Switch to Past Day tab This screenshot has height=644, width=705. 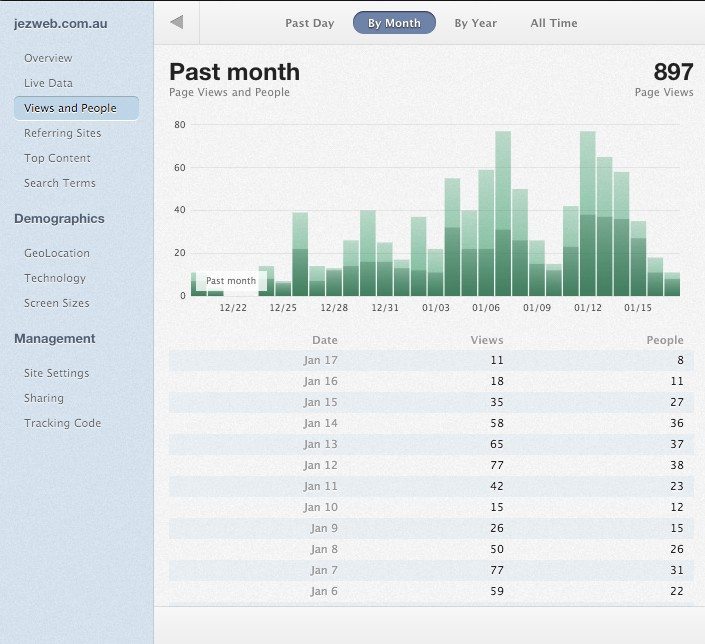tap(309, 23)
